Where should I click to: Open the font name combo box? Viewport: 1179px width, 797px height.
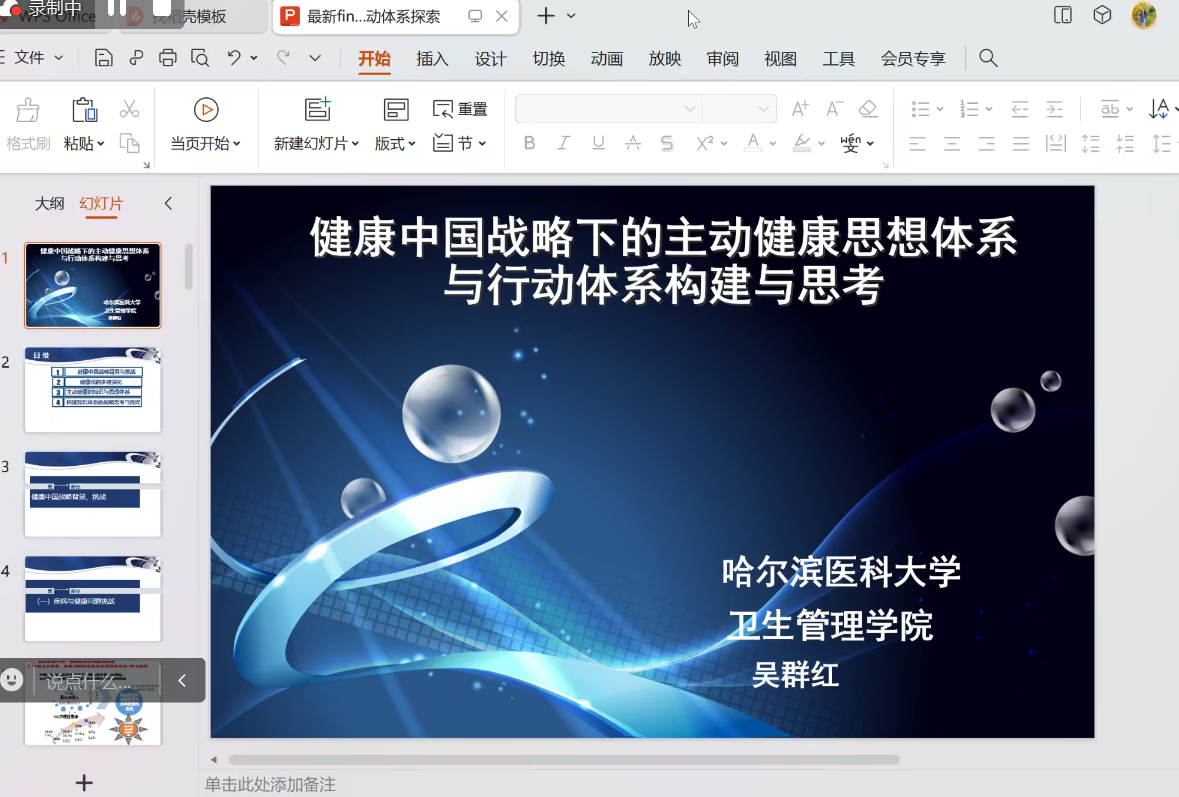607,109
